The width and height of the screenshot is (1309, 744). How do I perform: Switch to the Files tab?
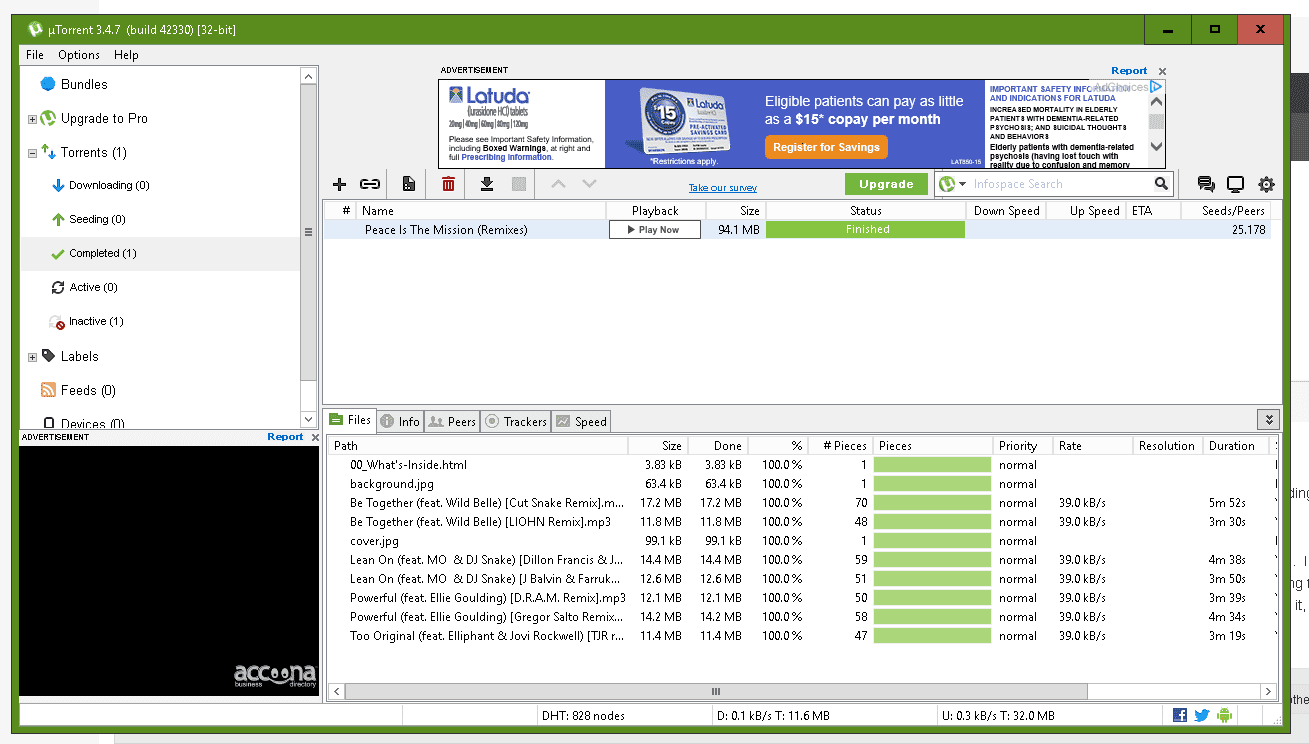[x=350, y=421]
